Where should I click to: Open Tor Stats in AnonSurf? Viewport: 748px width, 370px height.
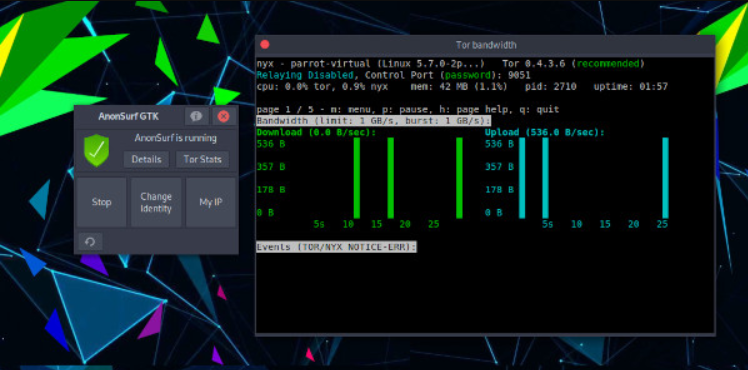pos(202,159)
